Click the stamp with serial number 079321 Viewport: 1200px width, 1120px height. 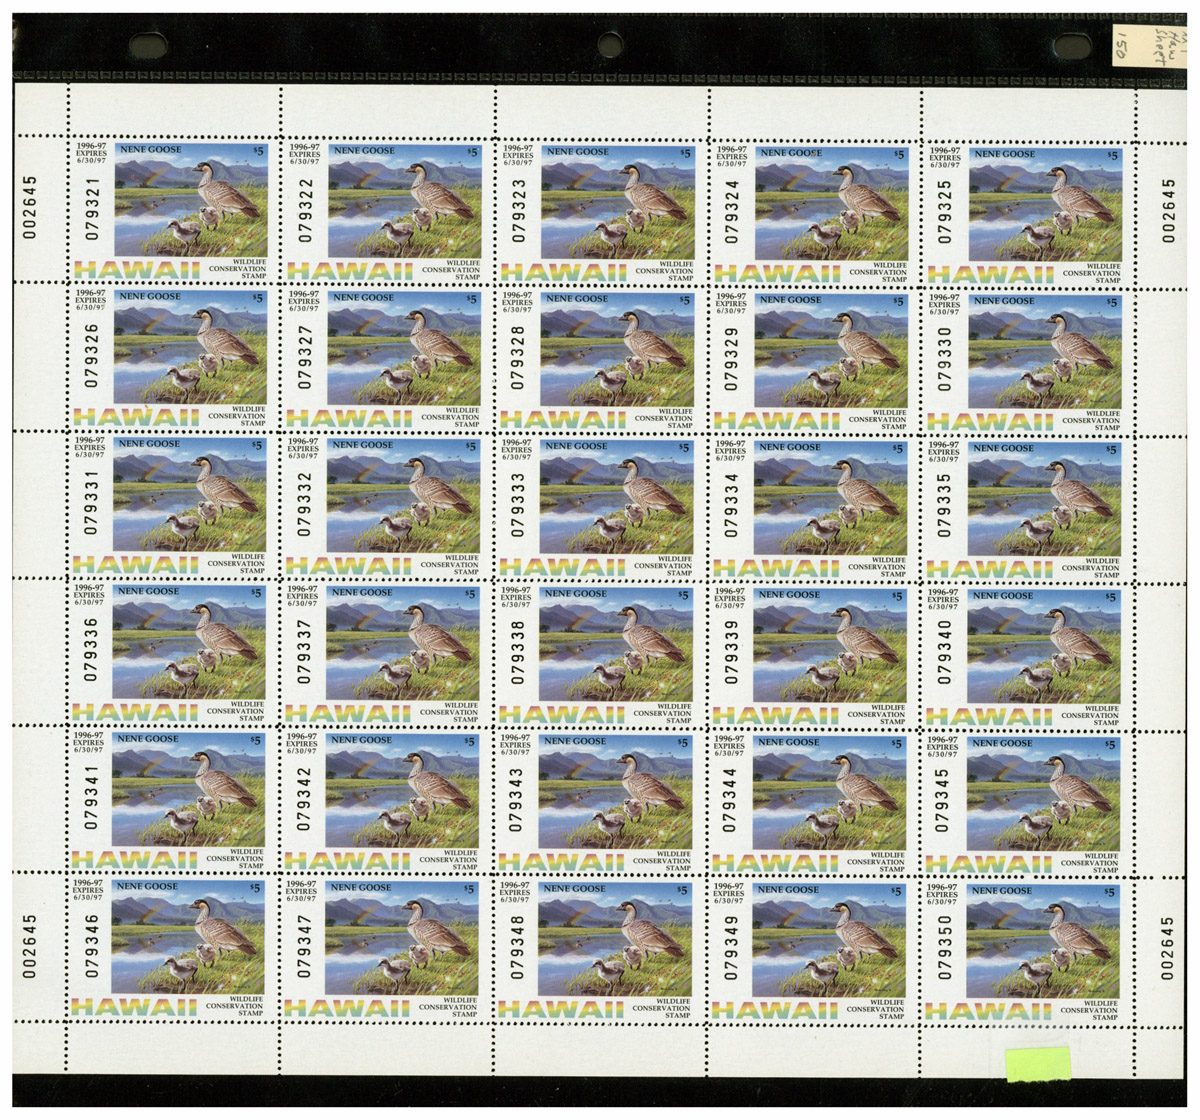click(172, 210)
